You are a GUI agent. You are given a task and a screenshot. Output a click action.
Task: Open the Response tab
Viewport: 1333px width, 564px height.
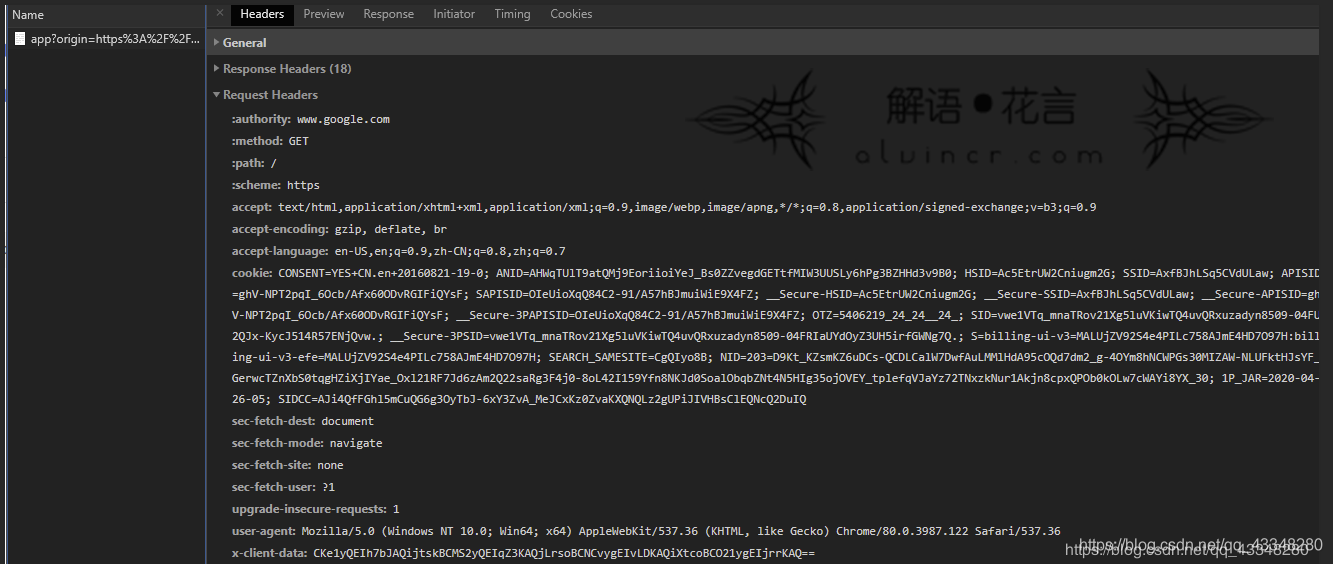click(388, 14)
